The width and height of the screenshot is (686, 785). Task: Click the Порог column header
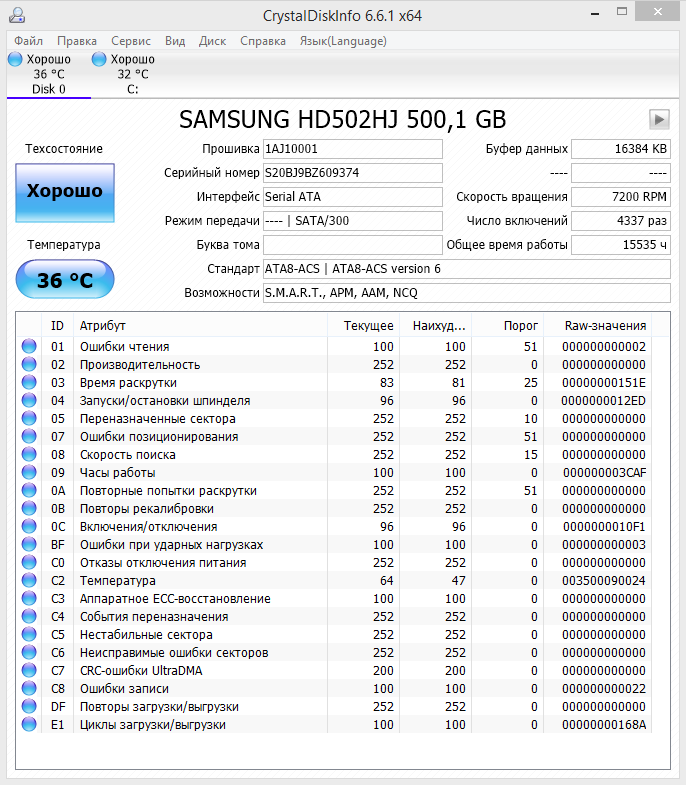507,325
